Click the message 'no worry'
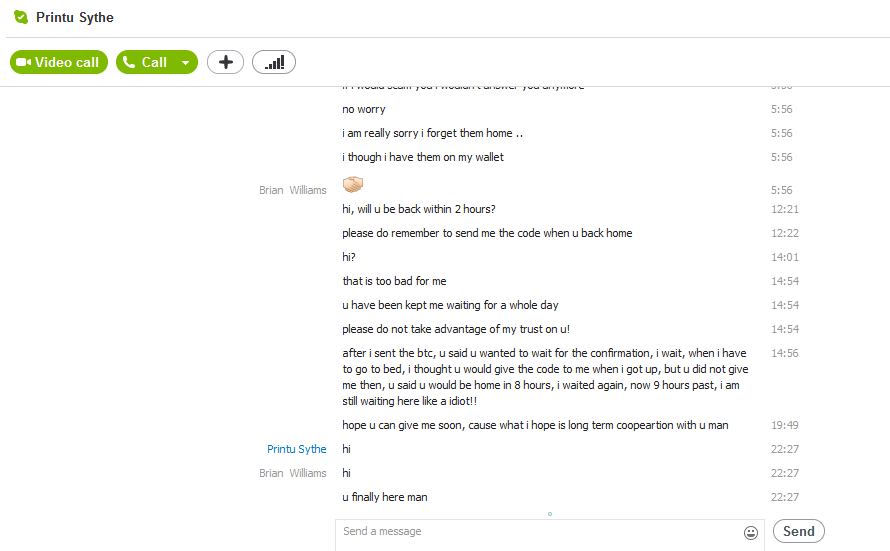890x551 pixels. pyautogui.click(x=363, y=109)
